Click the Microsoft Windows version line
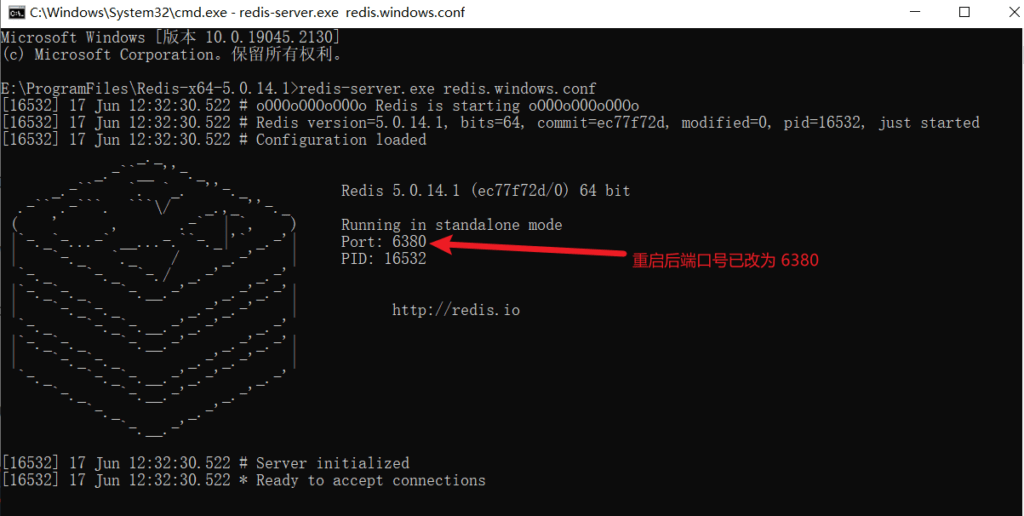Image resolution: width=1024 pixels, height=516 pixels. (x=171, y=37)
